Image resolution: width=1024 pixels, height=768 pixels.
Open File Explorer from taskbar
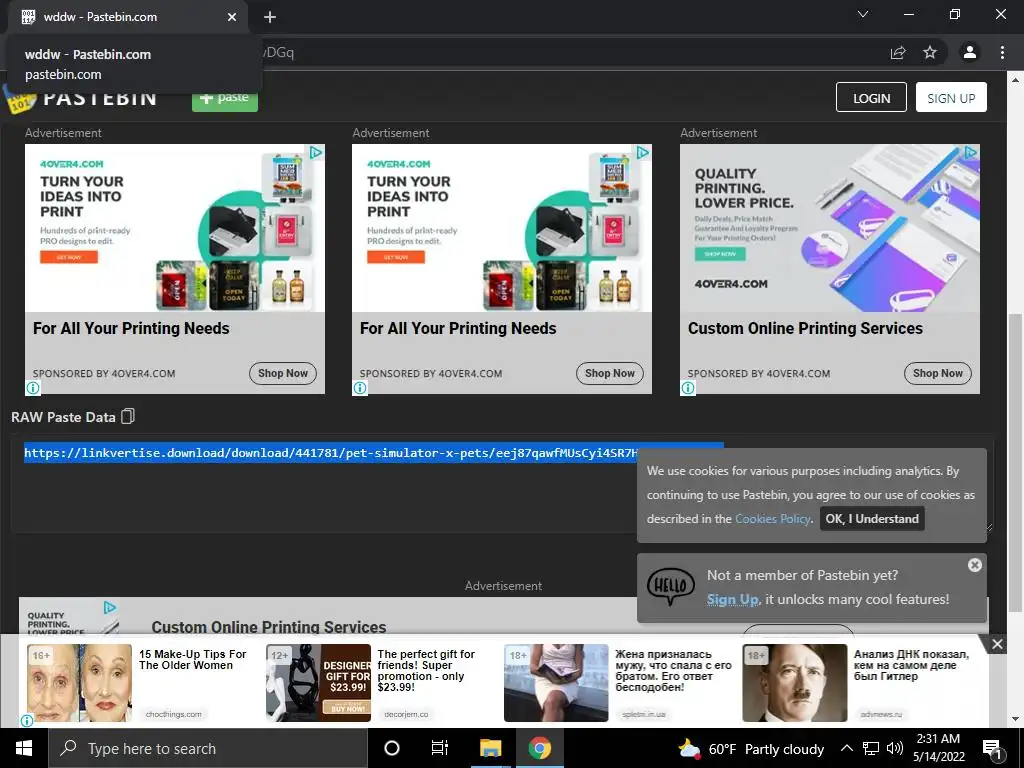(490, 748)
